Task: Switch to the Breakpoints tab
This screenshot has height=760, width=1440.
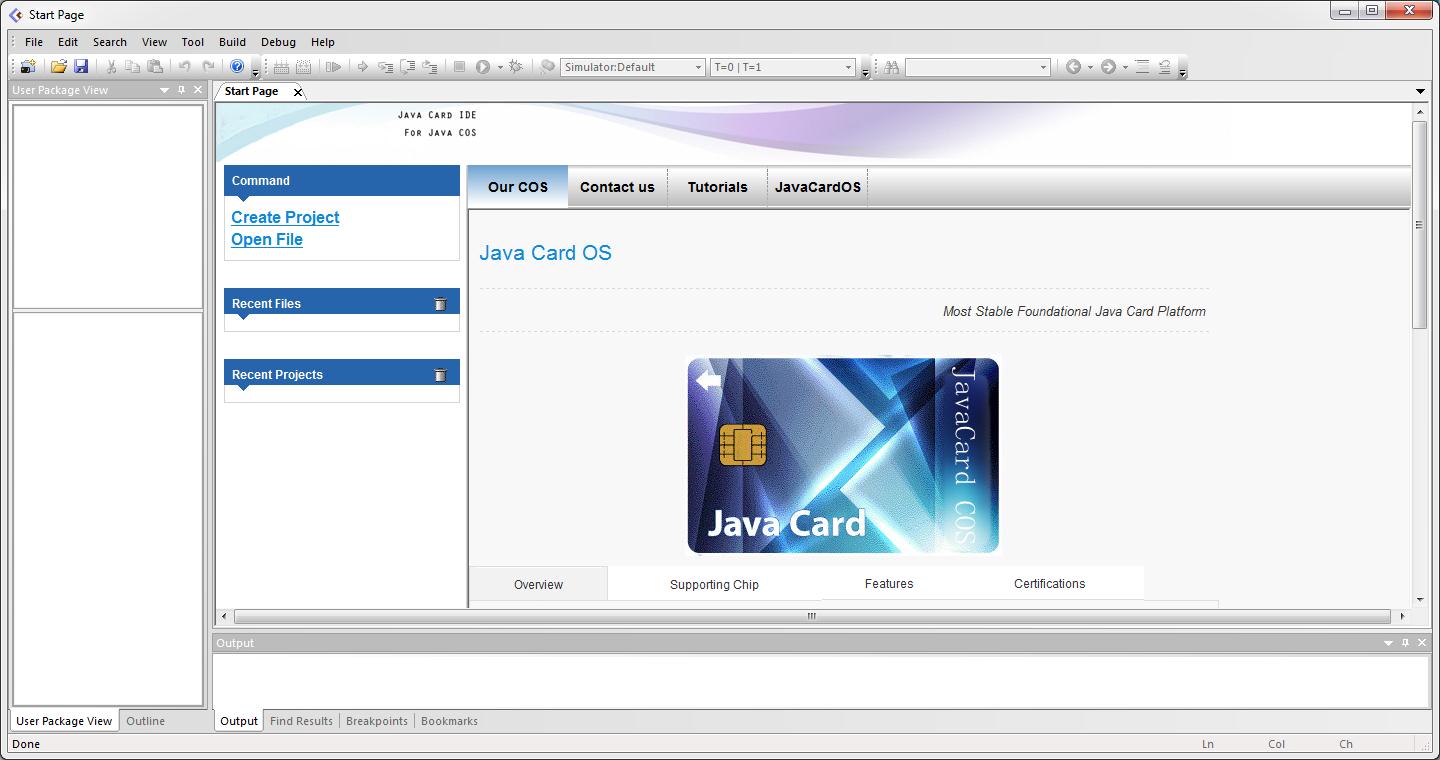Action: [377, 721]
